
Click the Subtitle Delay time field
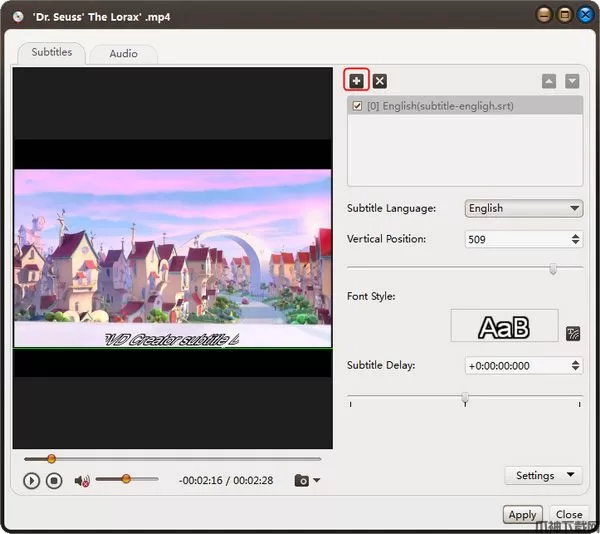516,366
